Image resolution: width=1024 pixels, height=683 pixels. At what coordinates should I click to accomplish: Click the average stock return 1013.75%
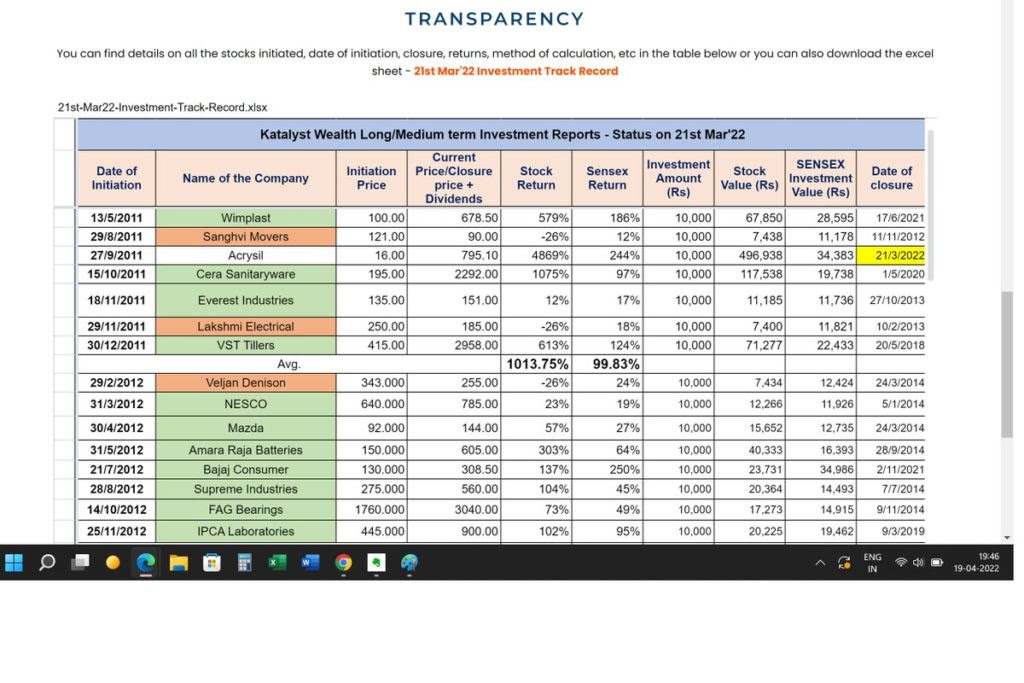coord(536,364)
